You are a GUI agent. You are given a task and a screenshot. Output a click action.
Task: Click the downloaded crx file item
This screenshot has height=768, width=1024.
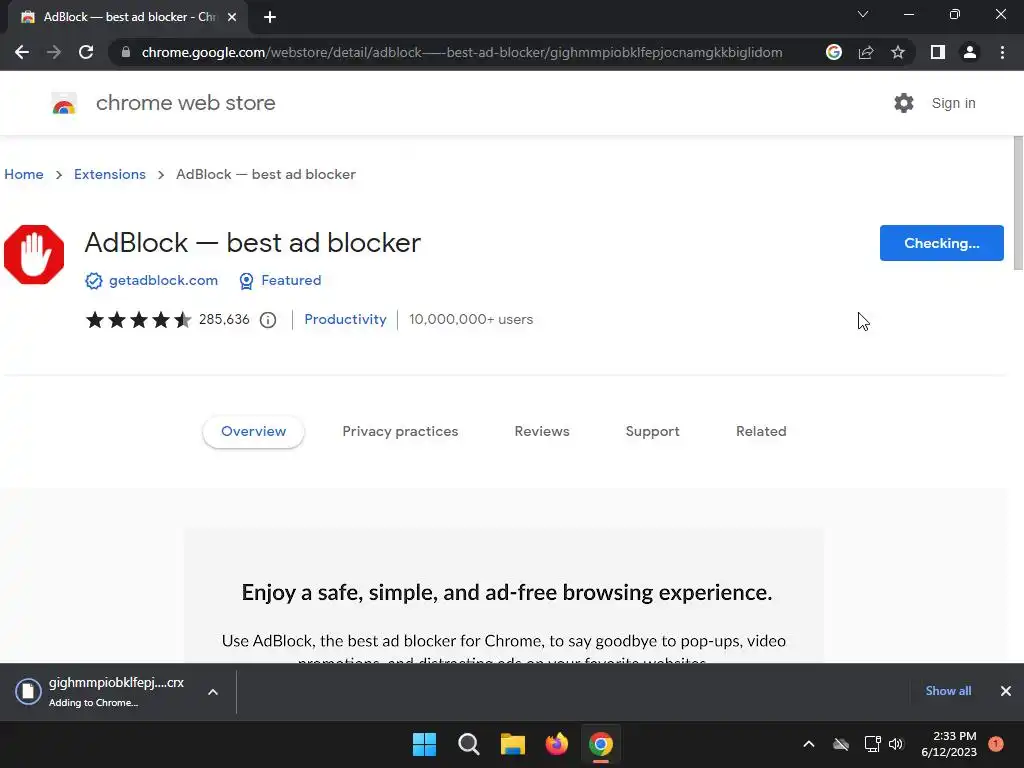[100, 692]
